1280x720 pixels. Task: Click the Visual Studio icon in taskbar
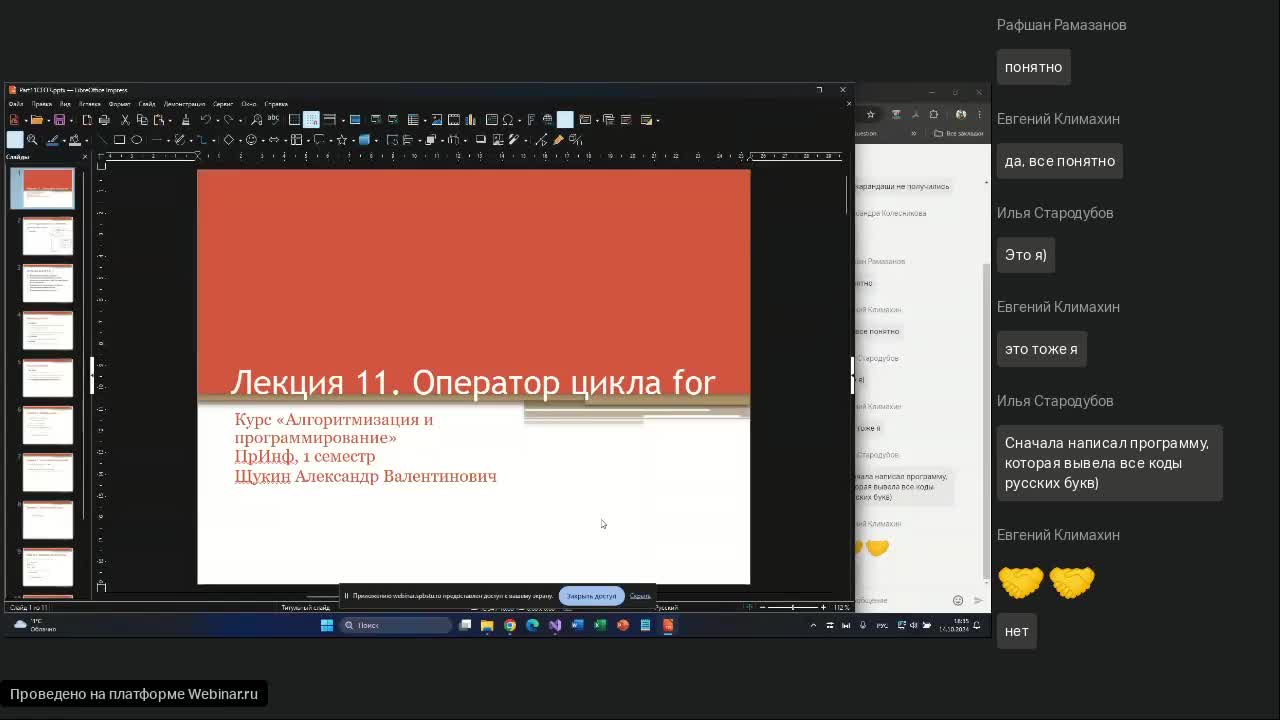point(555,625)
